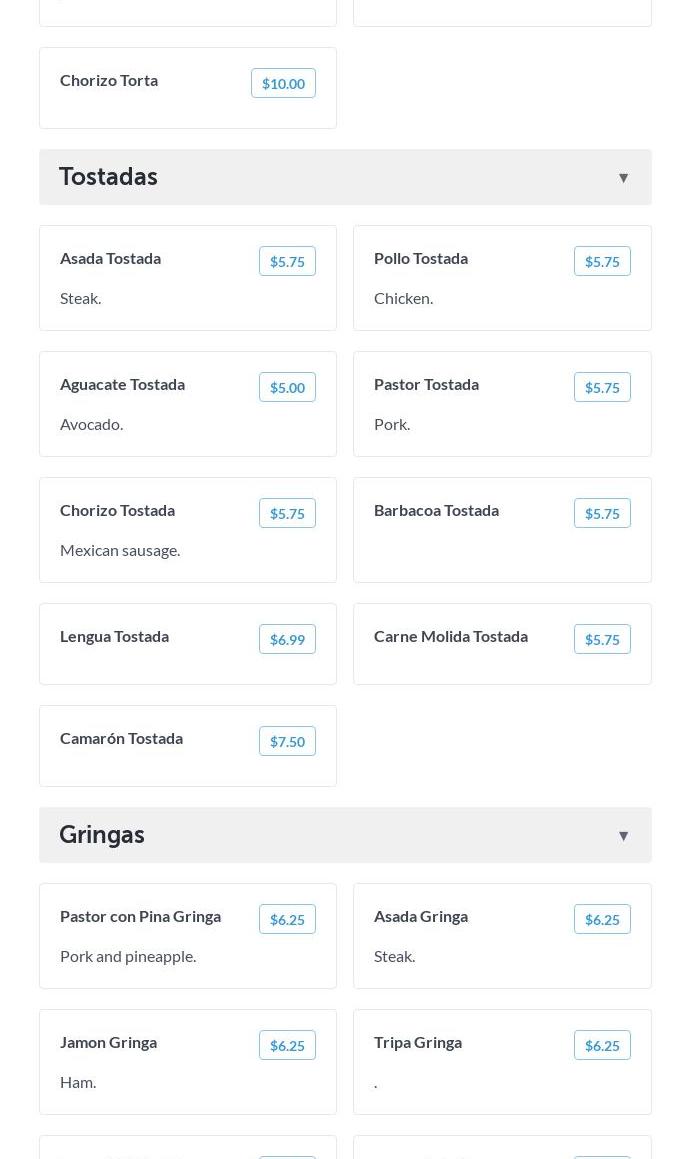Open the Lengua Tostada item title
The width and height of the screenshot is (690, 1159).
114,636
